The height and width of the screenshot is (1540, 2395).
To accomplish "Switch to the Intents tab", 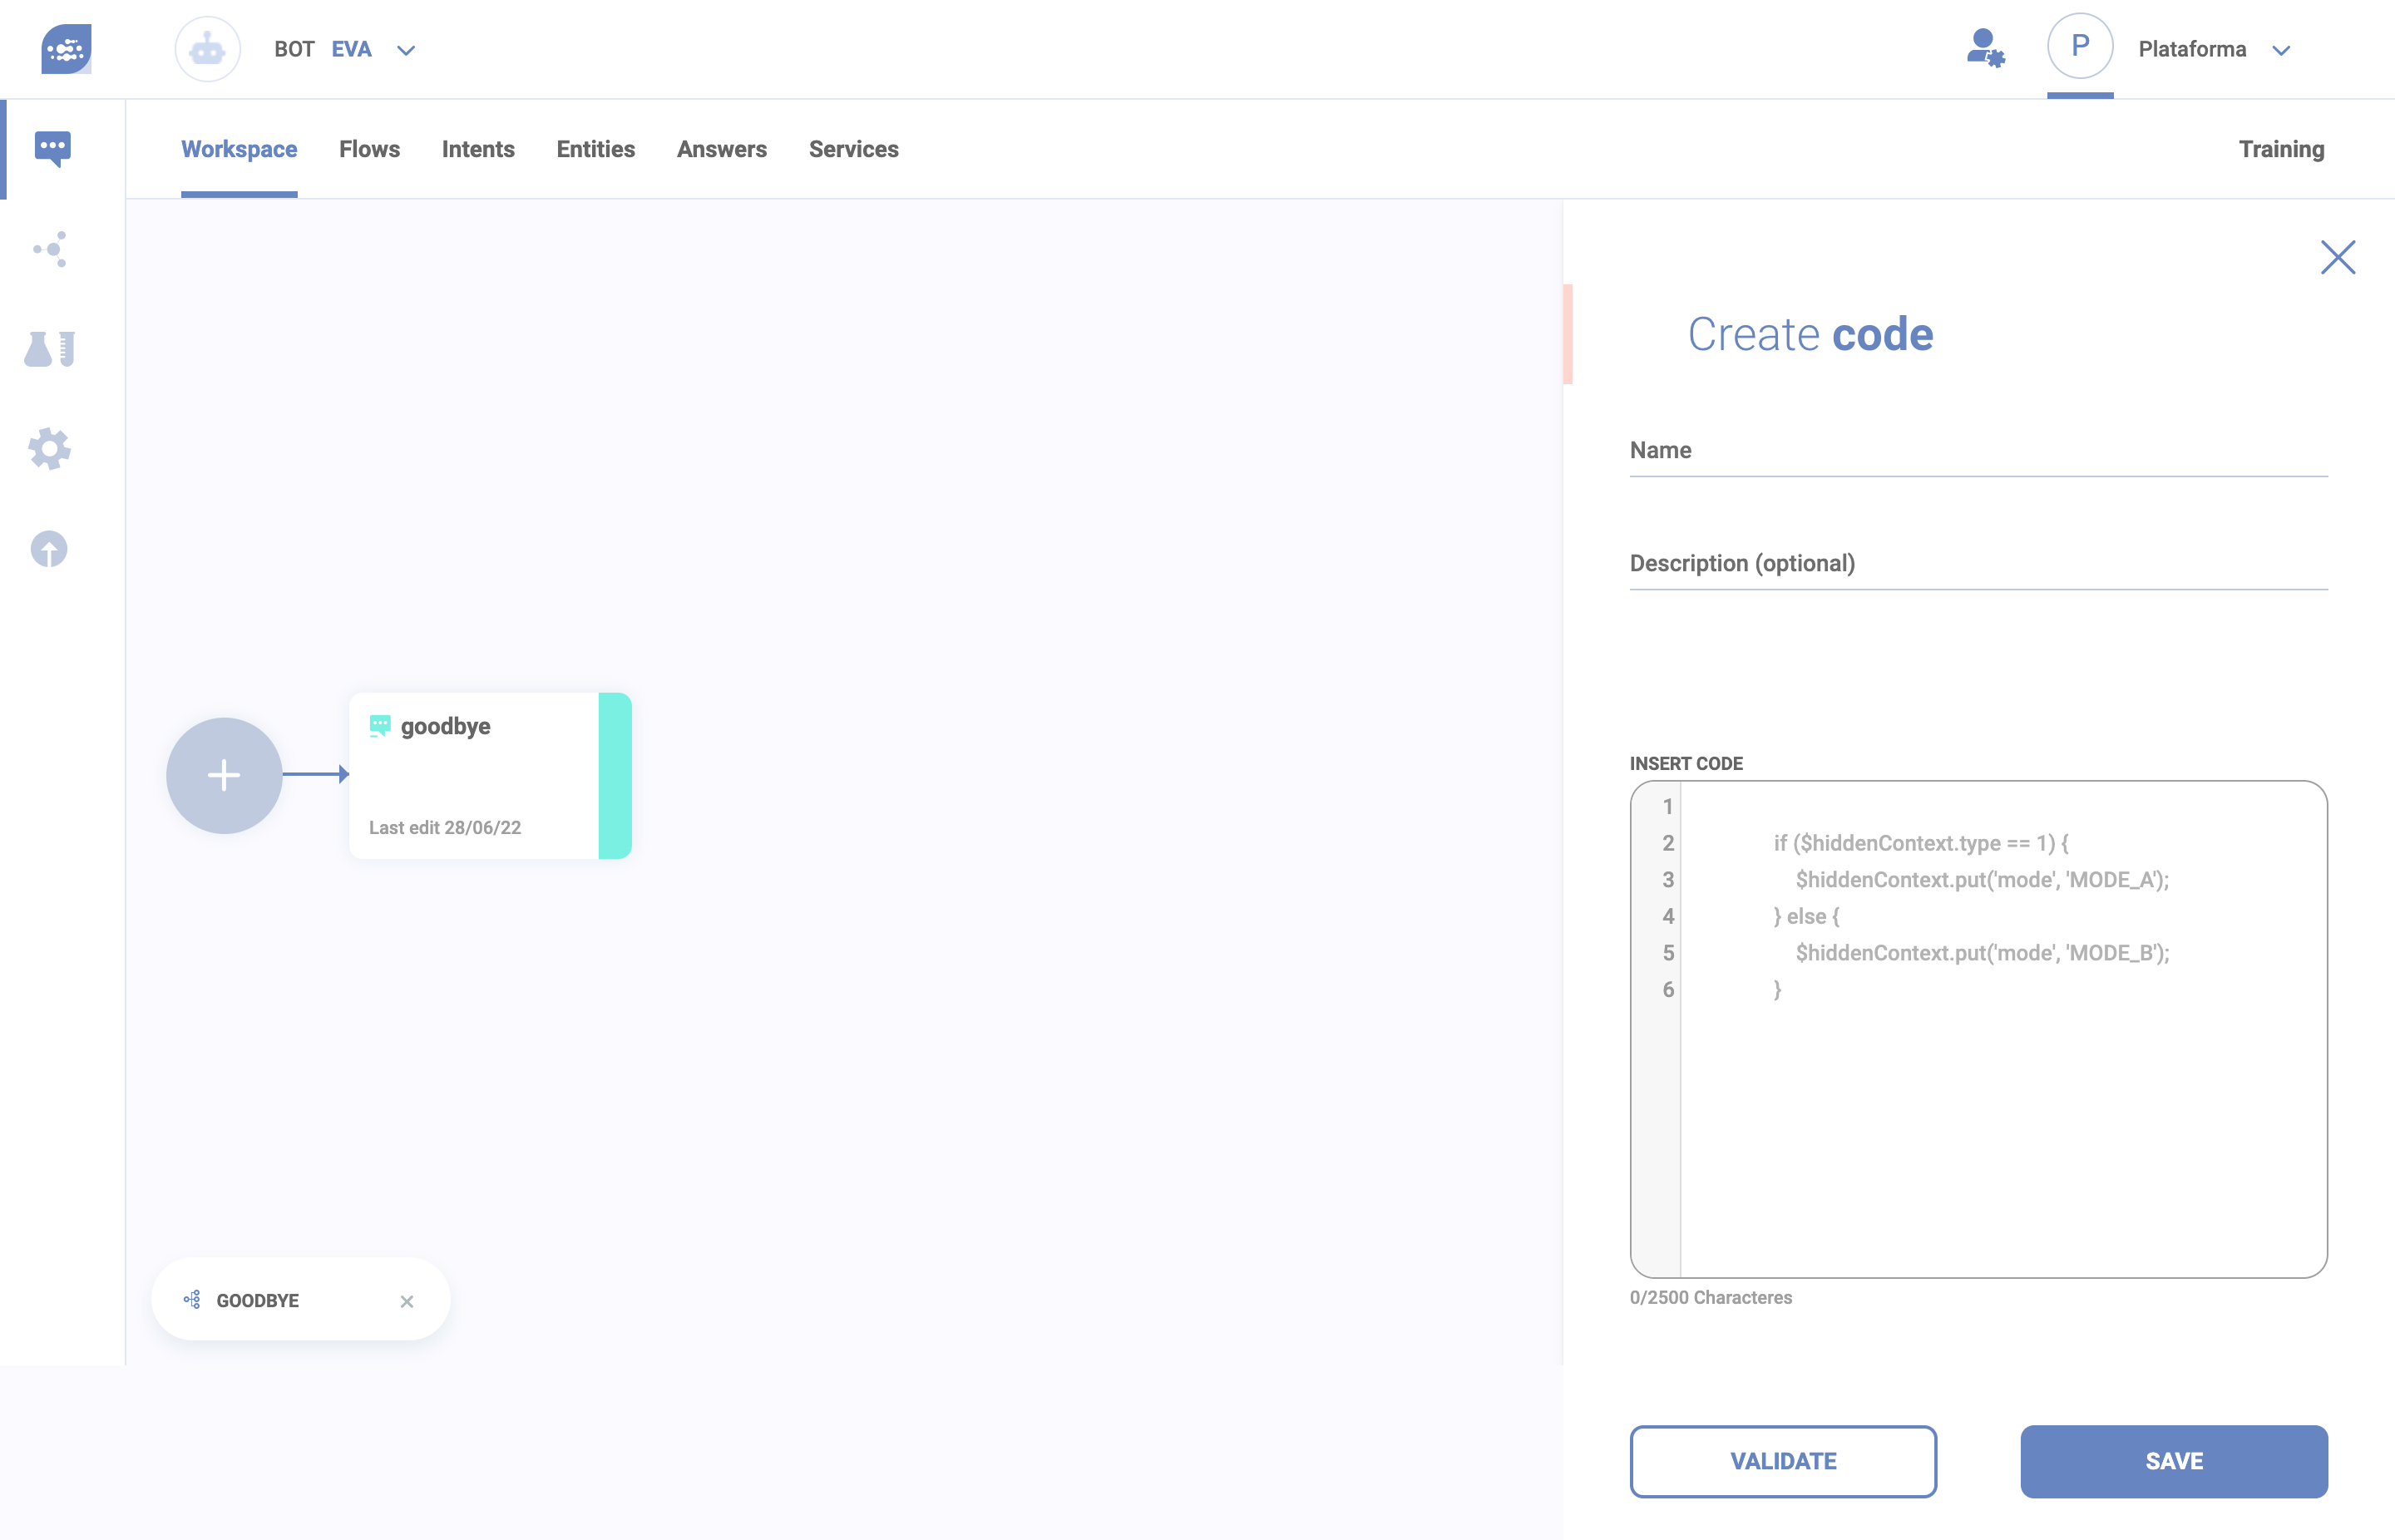I will click(478, 149).
